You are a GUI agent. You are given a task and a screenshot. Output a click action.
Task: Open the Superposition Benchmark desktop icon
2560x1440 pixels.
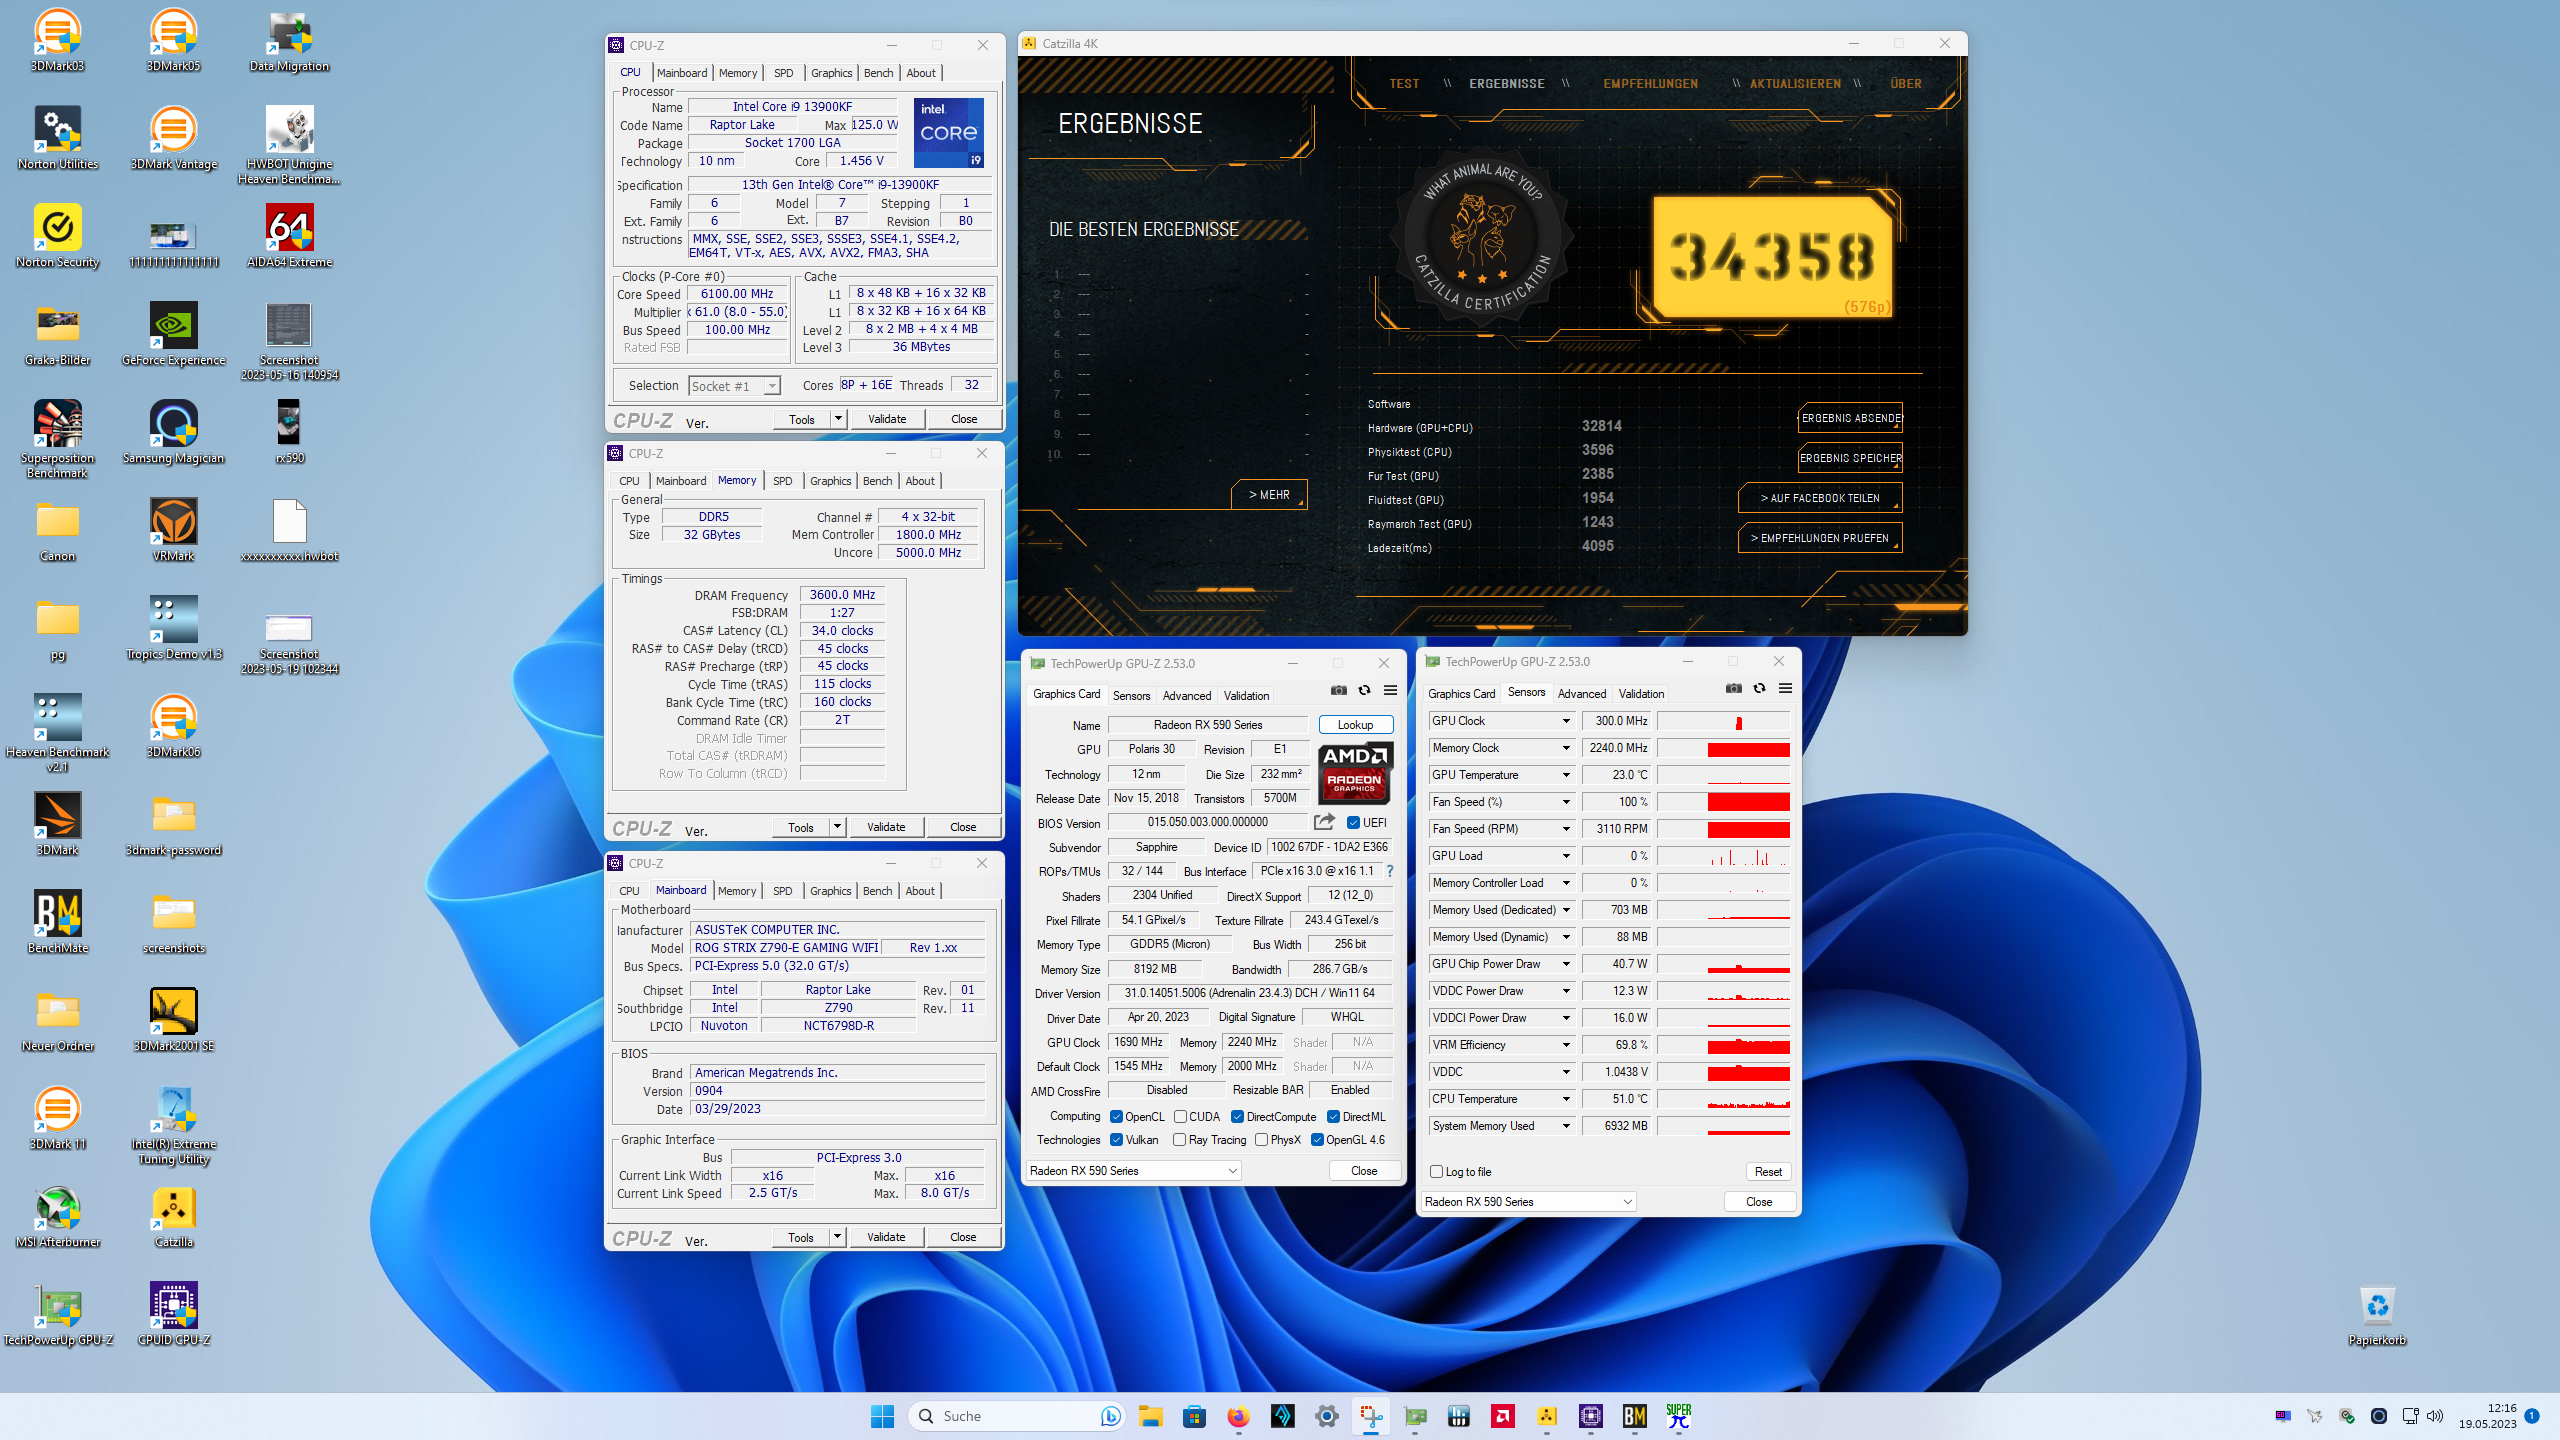point(57,440)
